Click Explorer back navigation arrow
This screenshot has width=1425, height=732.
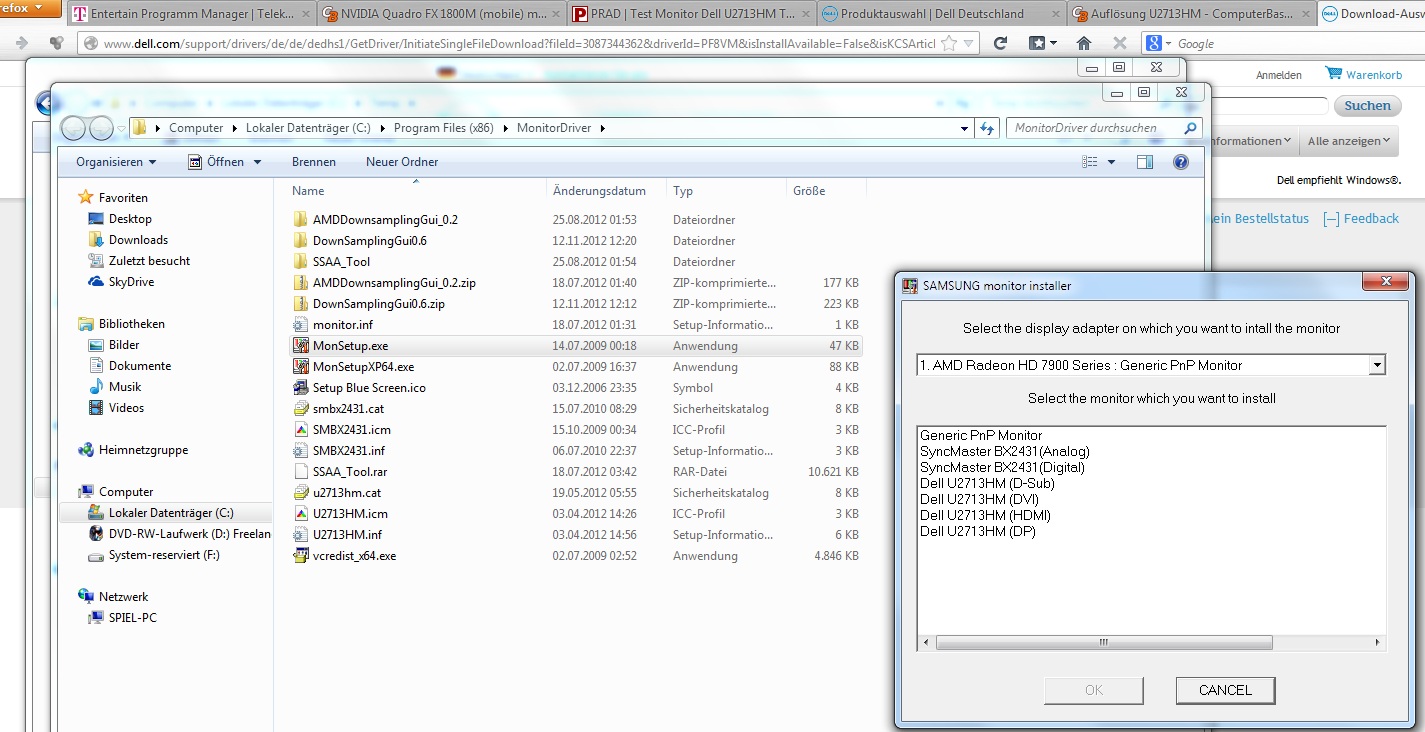click(x=73, y=128)
